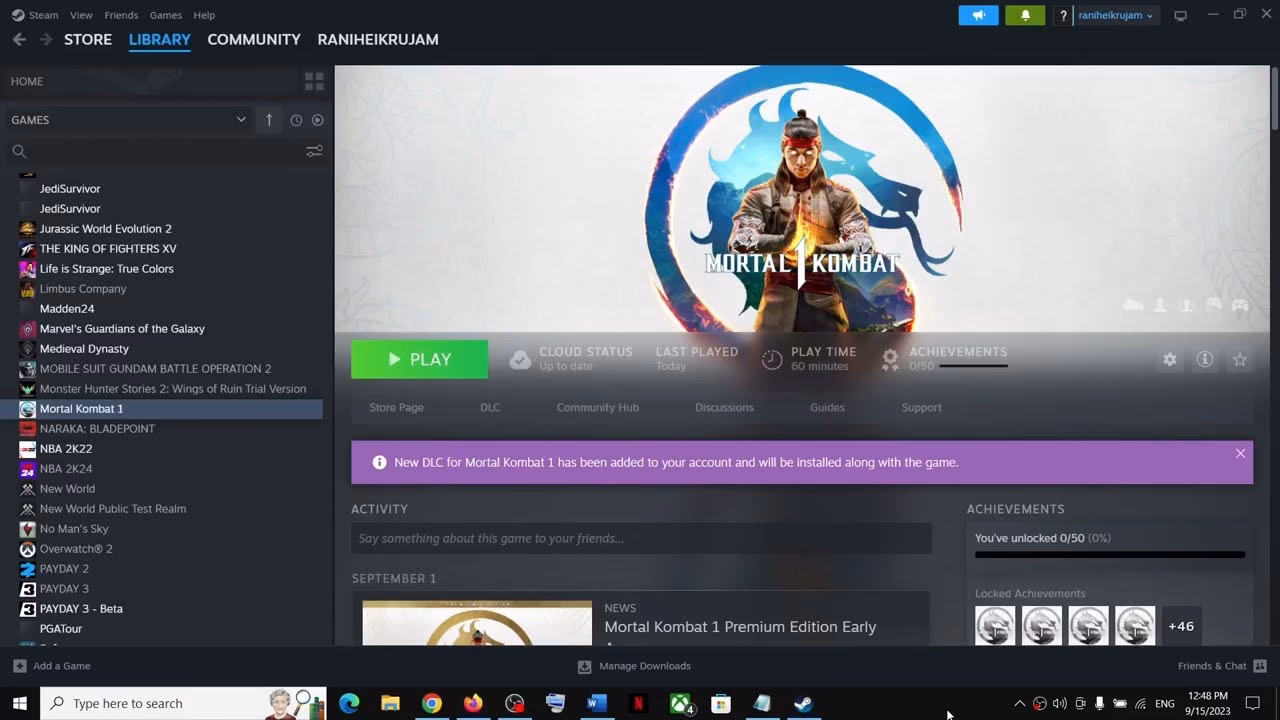Open Friends & Chat icon
The image size is (1280, 720).
(x=1260, y=666)
